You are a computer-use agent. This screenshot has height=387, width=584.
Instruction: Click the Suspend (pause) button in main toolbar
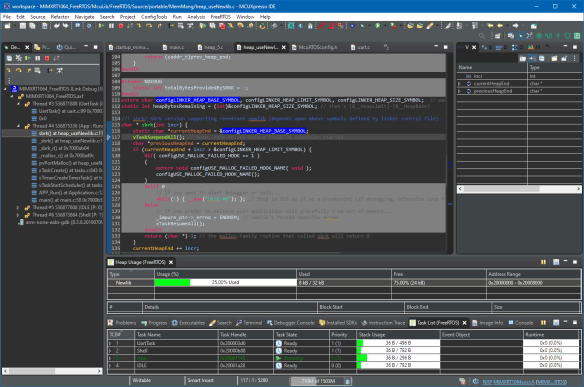click(x=111, y=26)
